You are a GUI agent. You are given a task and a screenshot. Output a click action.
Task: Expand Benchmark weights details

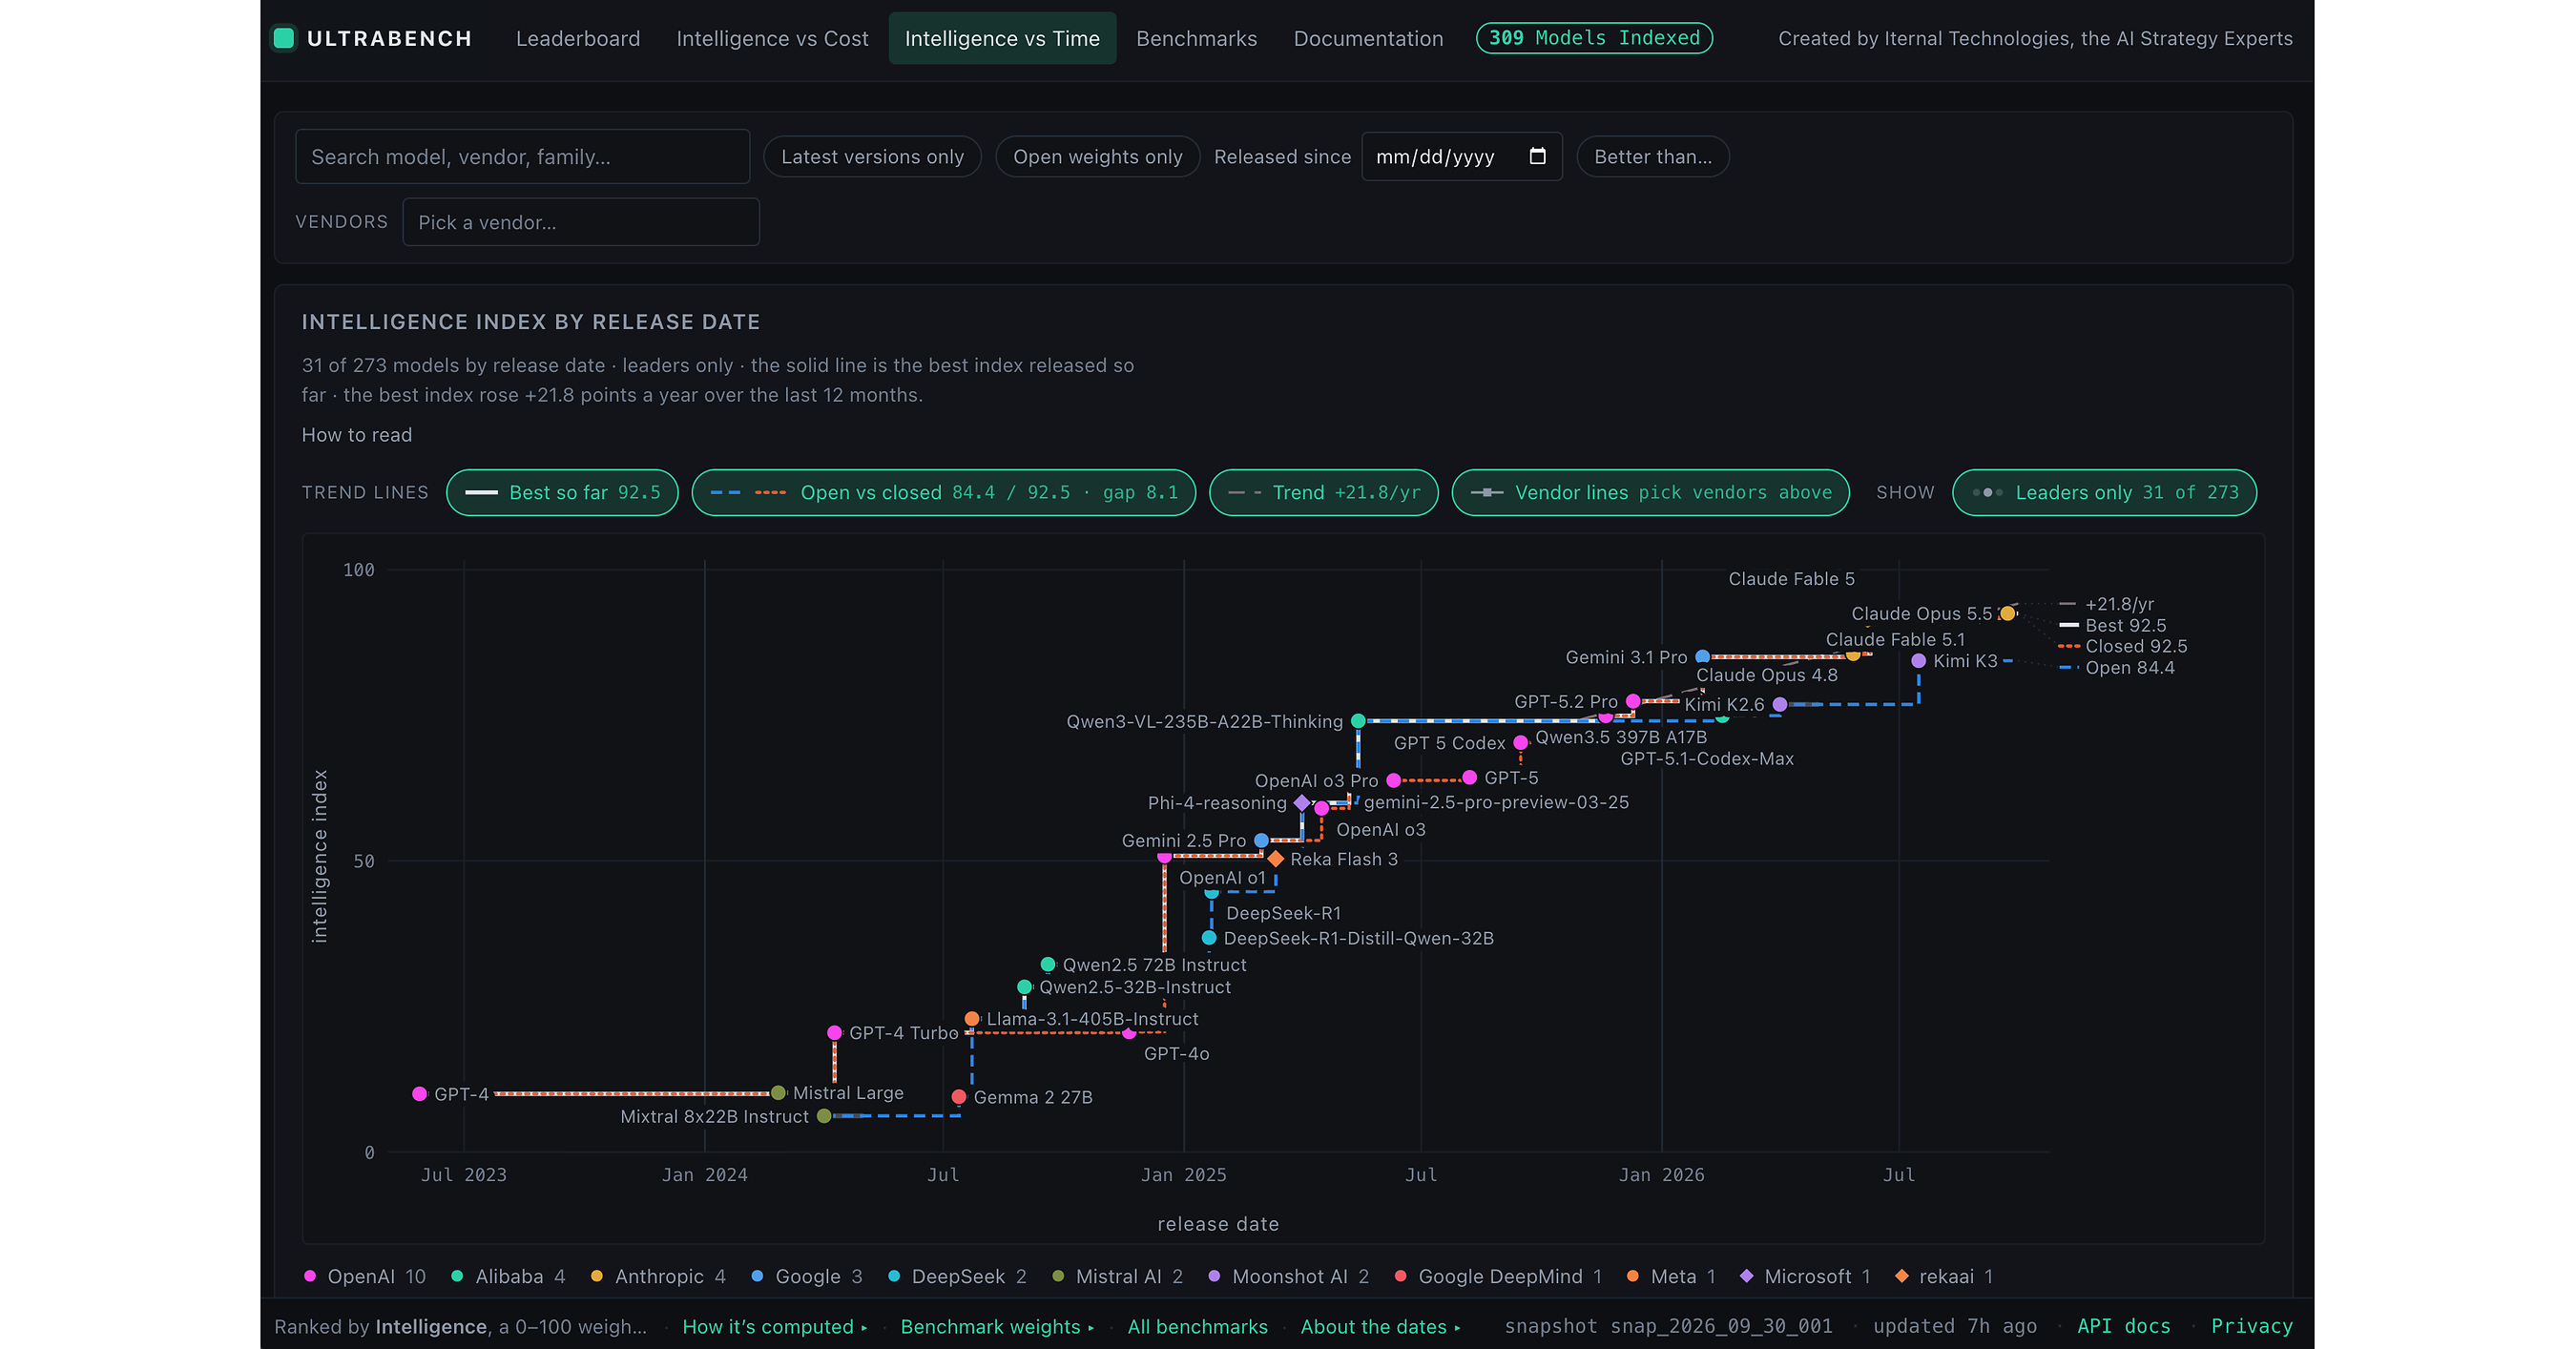tap(997, 1326)
